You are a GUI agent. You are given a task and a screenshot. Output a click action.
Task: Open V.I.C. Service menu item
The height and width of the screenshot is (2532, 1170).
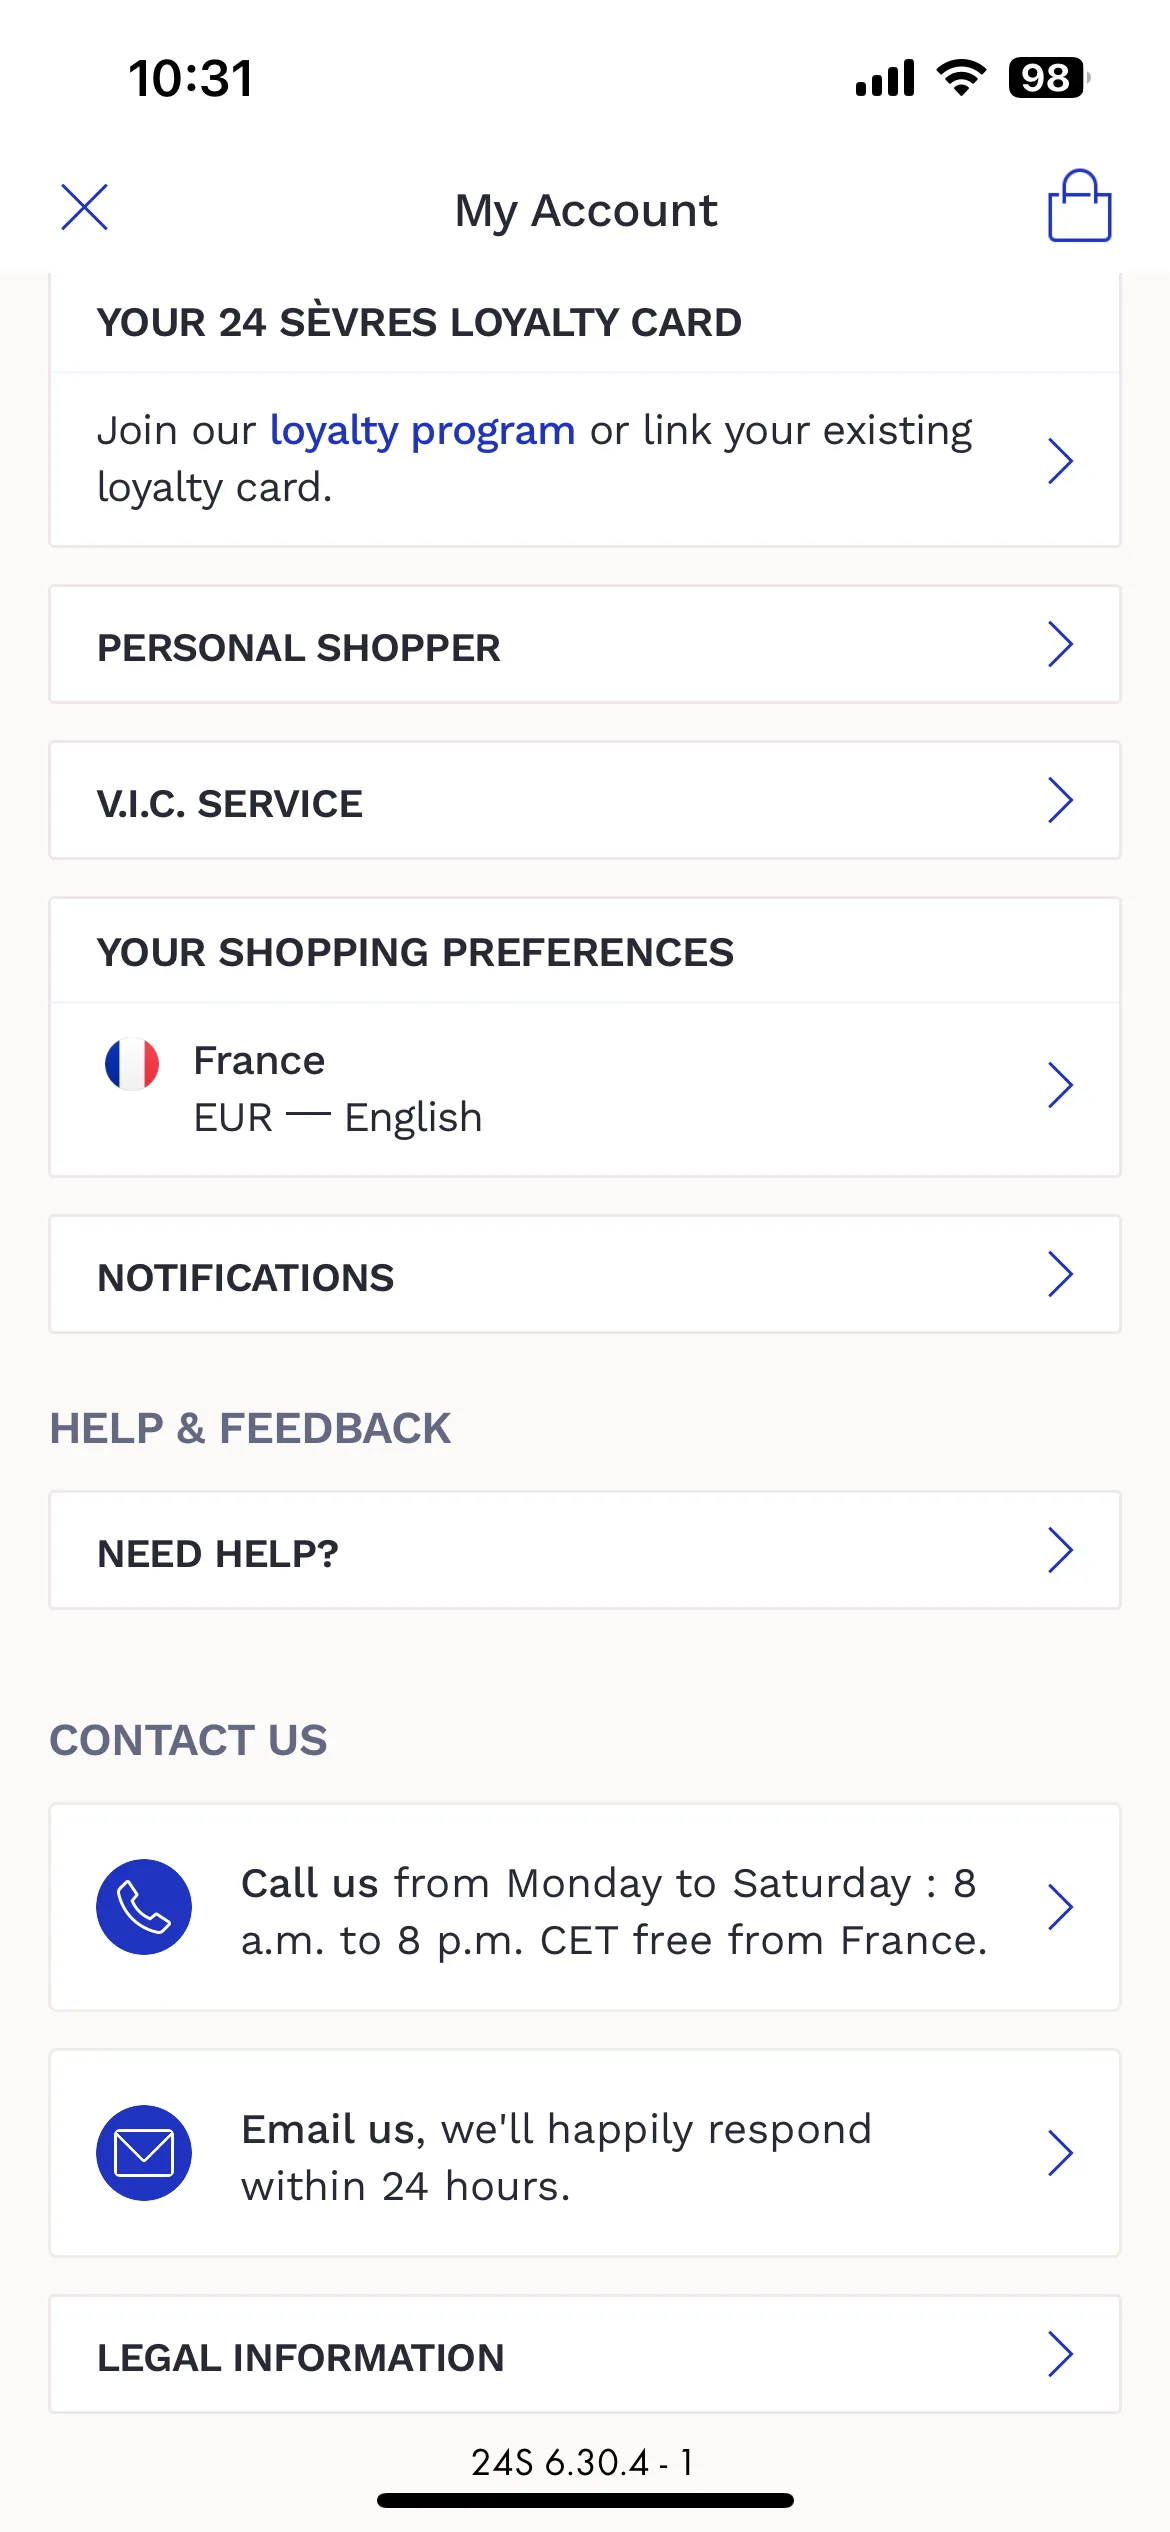pos(585,800)
